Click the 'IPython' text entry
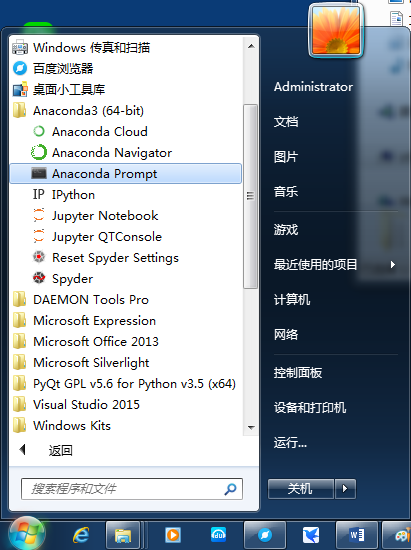The image size is (411, 550). pos(73,195)
